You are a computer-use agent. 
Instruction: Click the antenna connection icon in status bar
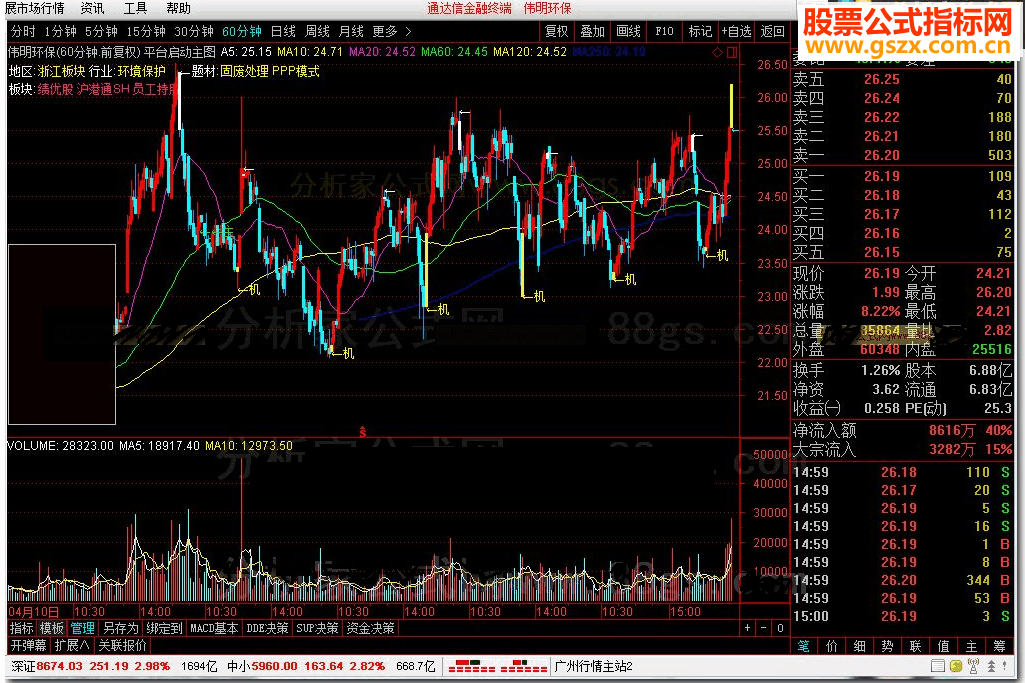coord(973,666)
